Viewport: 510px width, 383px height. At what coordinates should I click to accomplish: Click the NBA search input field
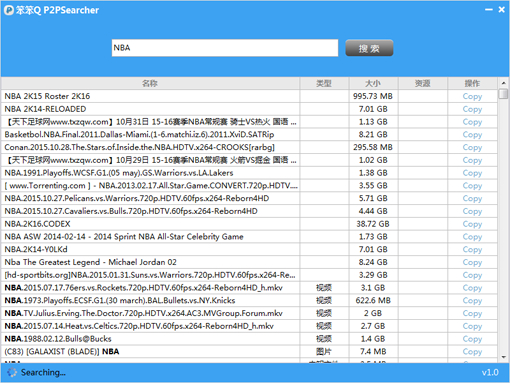pos(225,48)
